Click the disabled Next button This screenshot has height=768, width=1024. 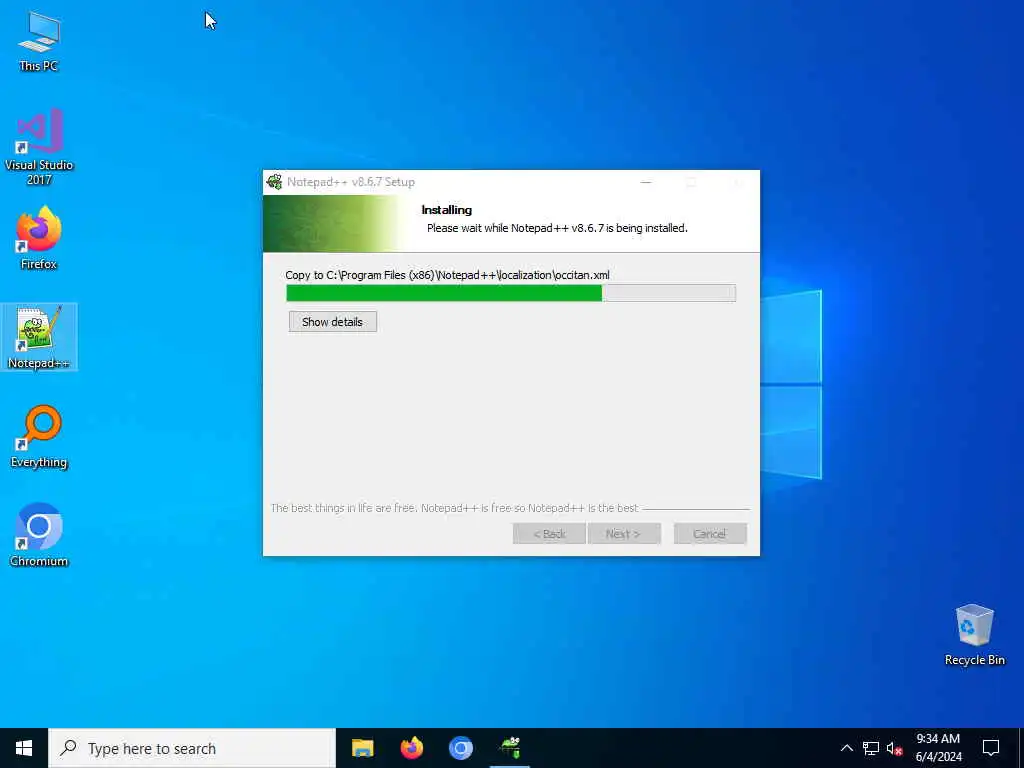click(x=624, y=534)
